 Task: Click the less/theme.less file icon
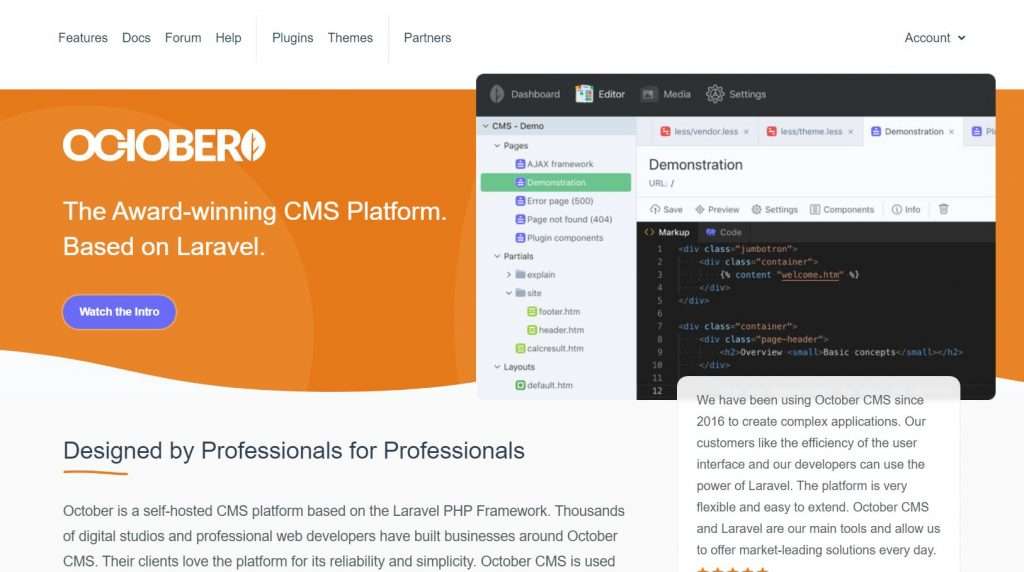point(771,131)
